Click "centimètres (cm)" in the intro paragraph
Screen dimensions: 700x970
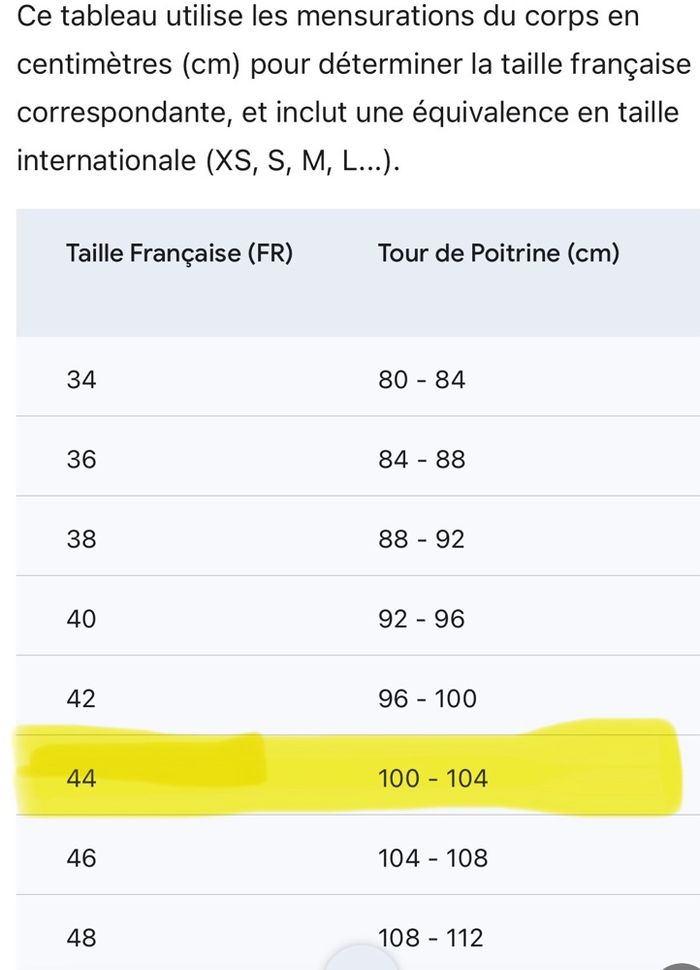coord(129,64)
